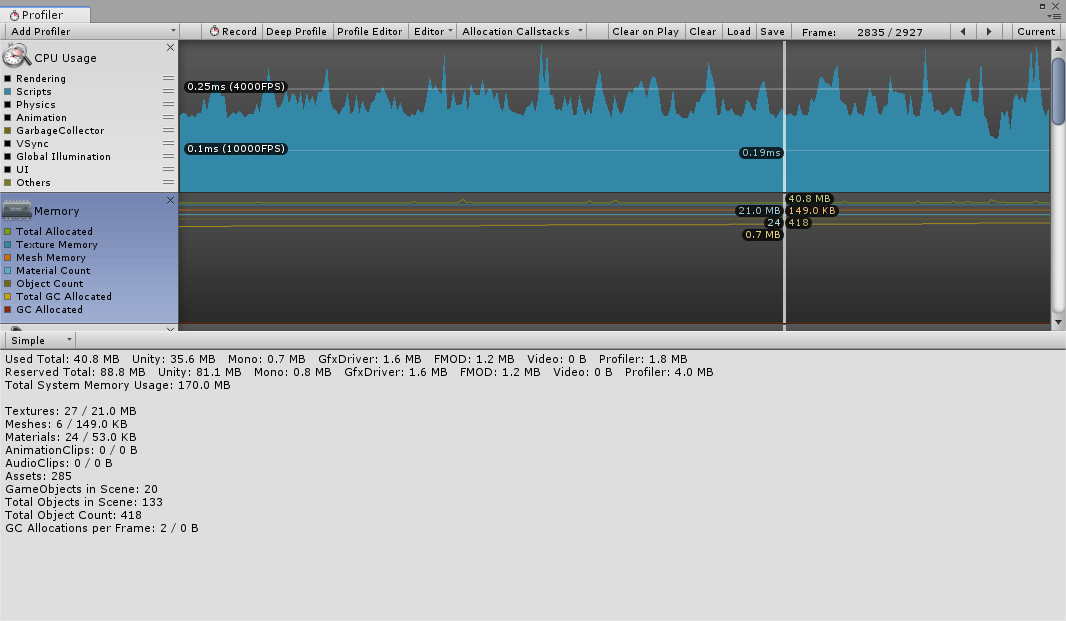Click the Global Illumination reorder handle

coord(168,156)
